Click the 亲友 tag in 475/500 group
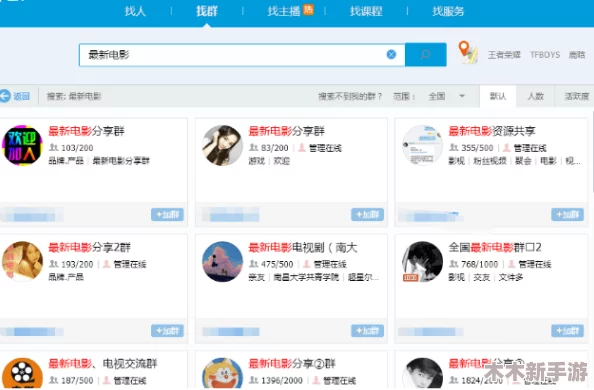This screenshot has width=594, height=390. pos(256,277)
